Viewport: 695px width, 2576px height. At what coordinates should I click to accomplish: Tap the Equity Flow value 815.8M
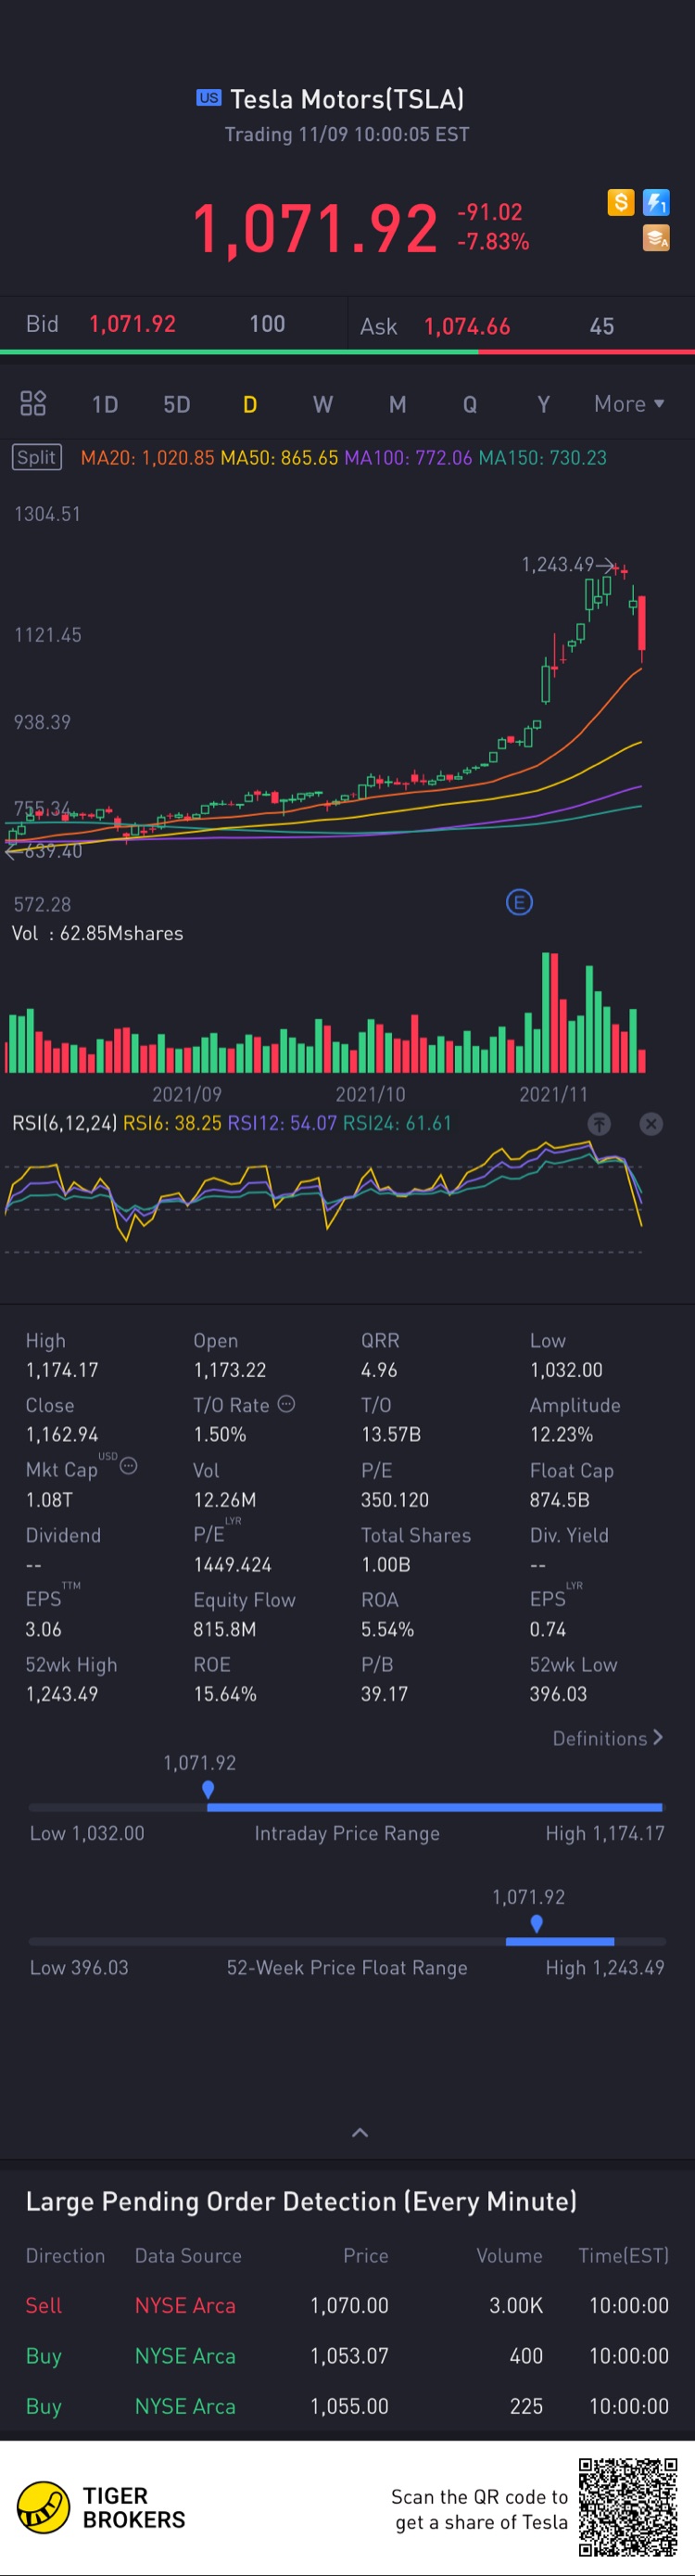pos(225,1630)
